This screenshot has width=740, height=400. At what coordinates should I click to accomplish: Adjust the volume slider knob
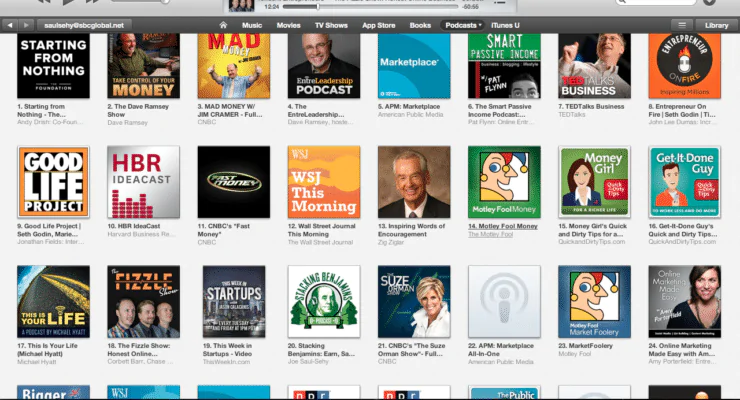click(x=165, y=2)
